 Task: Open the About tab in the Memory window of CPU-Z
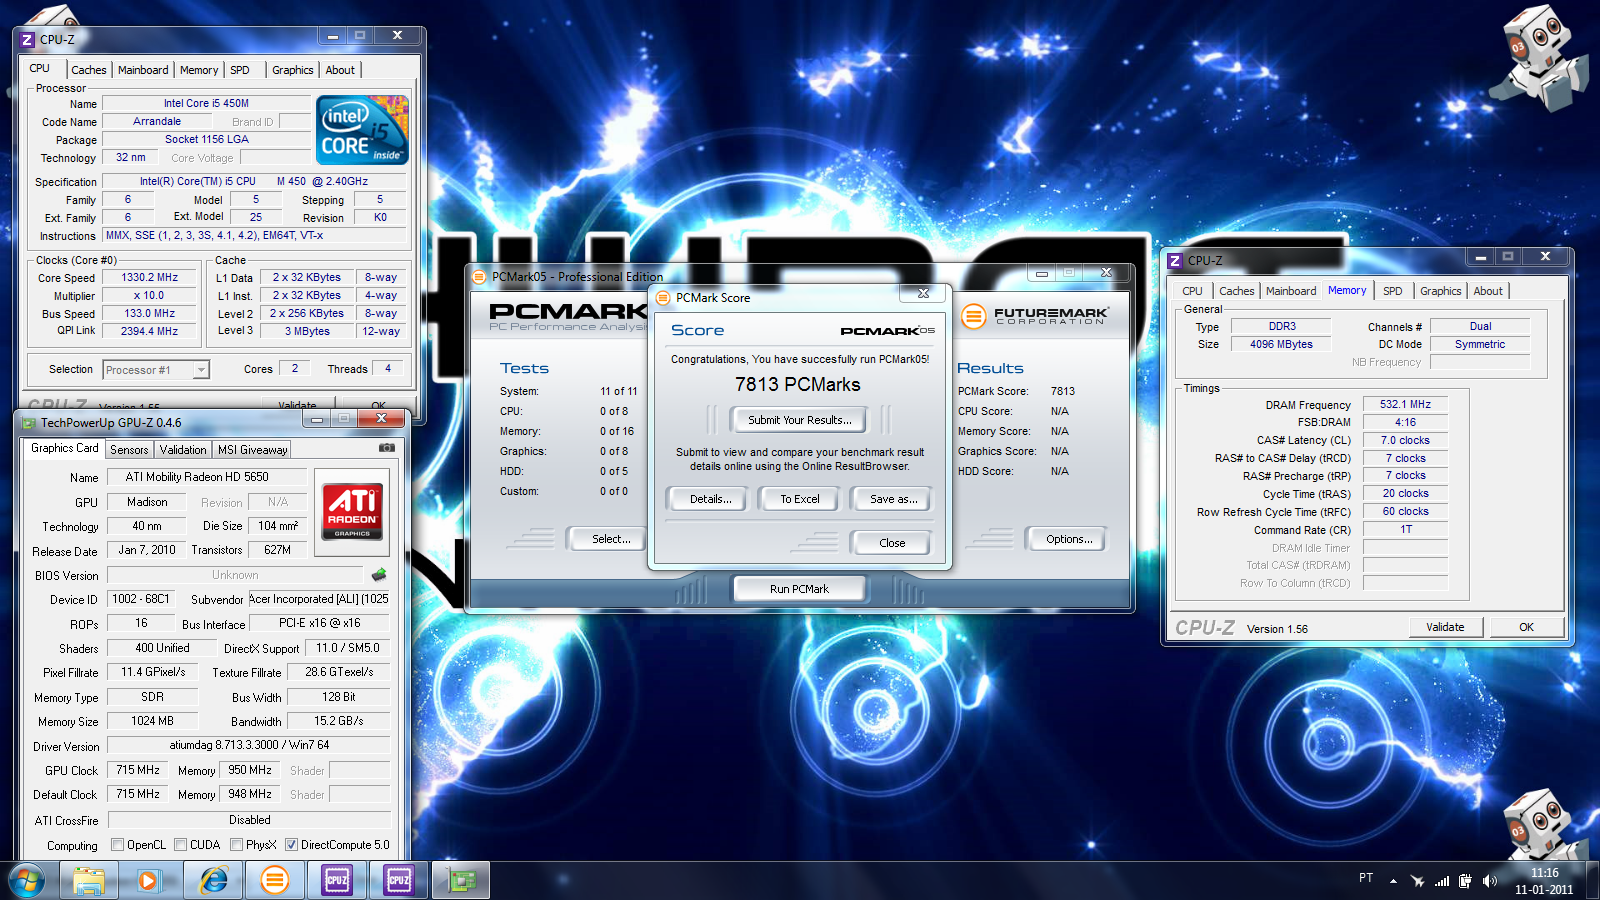(x=1488, y=291)
